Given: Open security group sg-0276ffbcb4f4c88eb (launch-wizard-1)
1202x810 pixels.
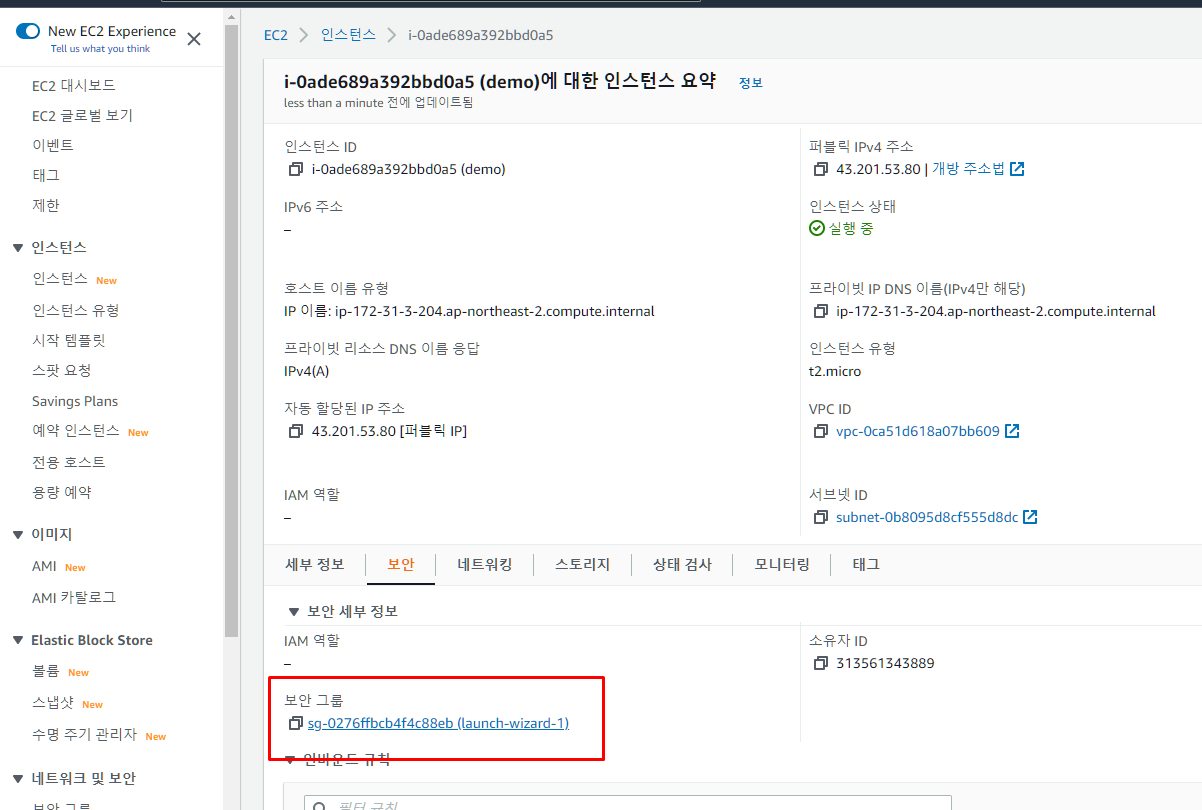Looking at the screenshot, I should click(x=439, y=723).
